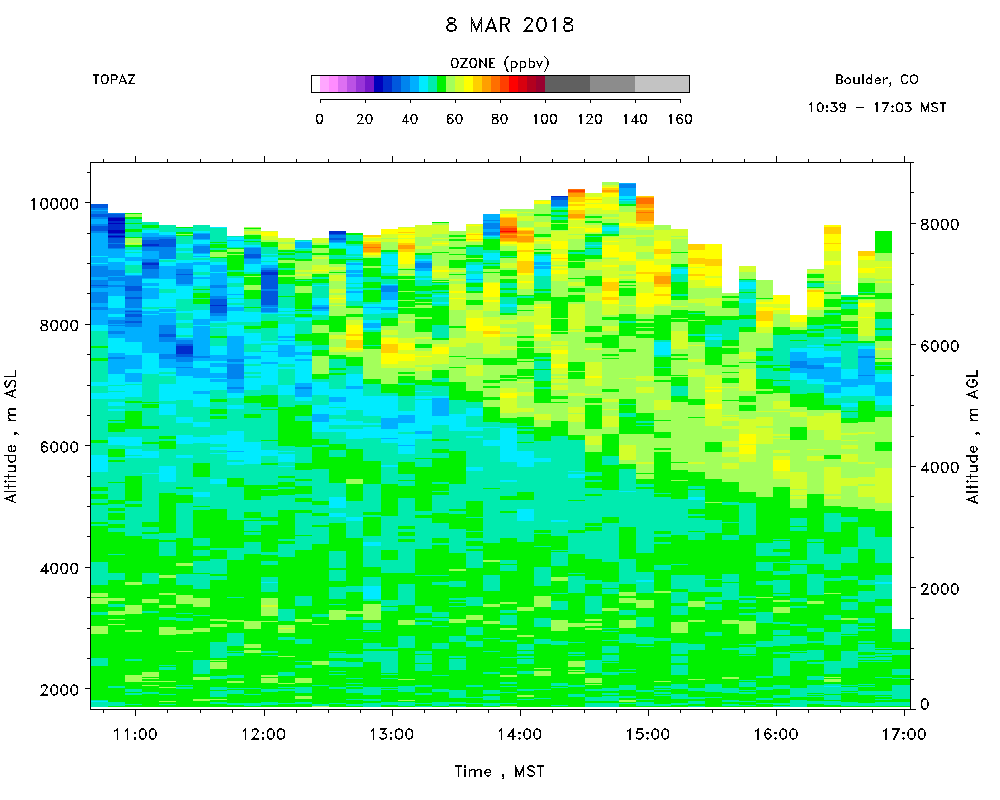Click the 'Altitude , m AGL' axis title

(x=972, y=436)
